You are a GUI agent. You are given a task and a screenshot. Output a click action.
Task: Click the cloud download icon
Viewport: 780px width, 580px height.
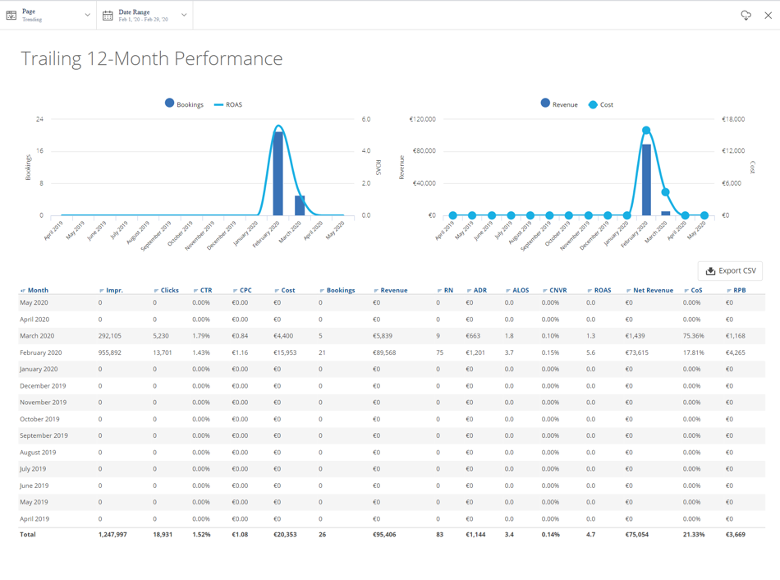[746, 15]
